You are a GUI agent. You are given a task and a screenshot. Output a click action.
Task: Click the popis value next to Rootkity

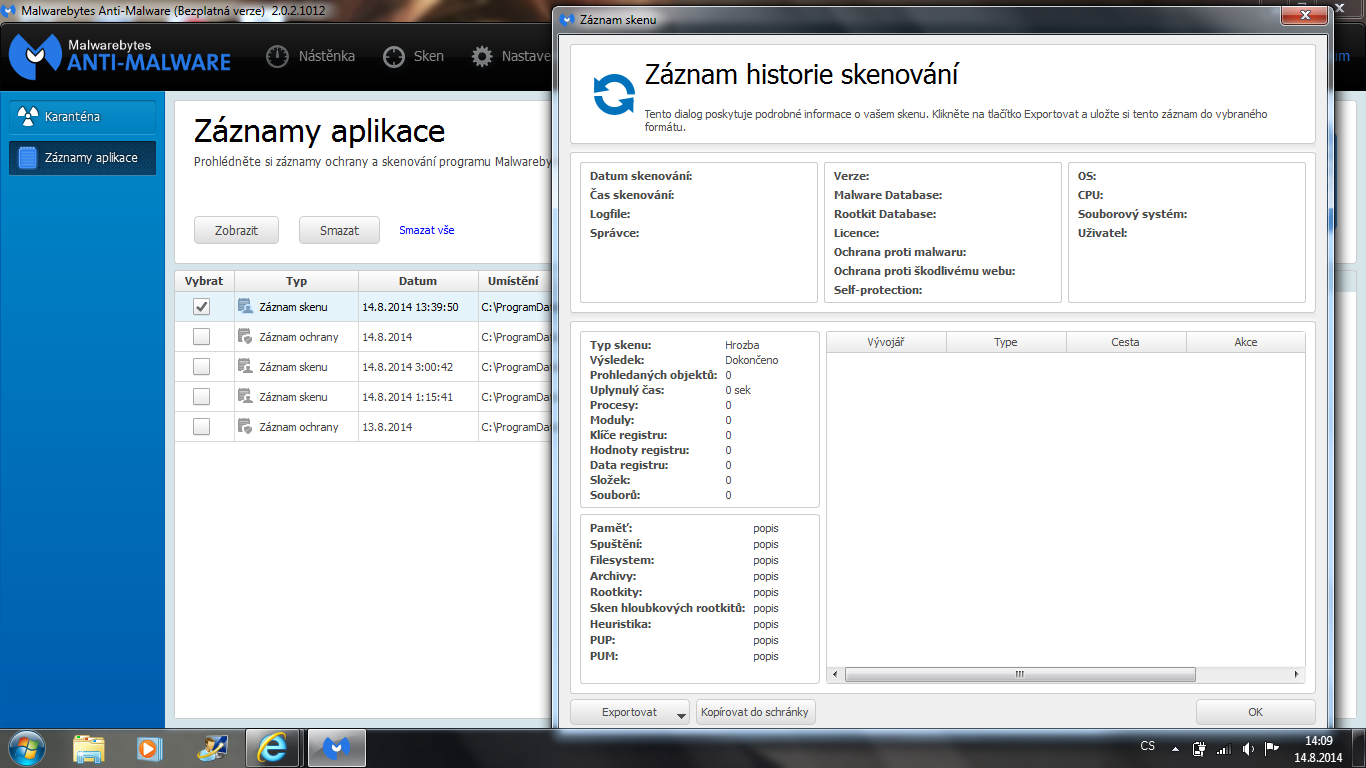click(x=766, y=592)
